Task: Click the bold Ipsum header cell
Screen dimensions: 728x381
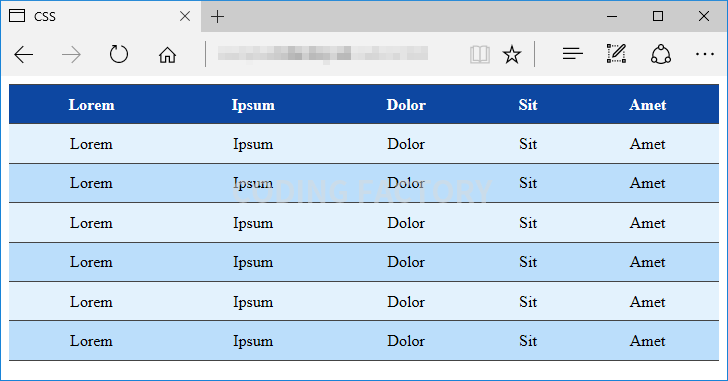Action: tap(253, 105)
